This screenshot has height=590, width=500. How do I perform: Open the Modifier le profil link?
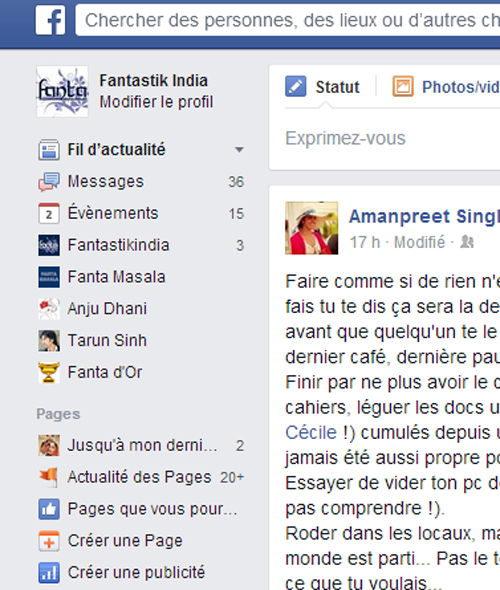(x=156, y=102)
